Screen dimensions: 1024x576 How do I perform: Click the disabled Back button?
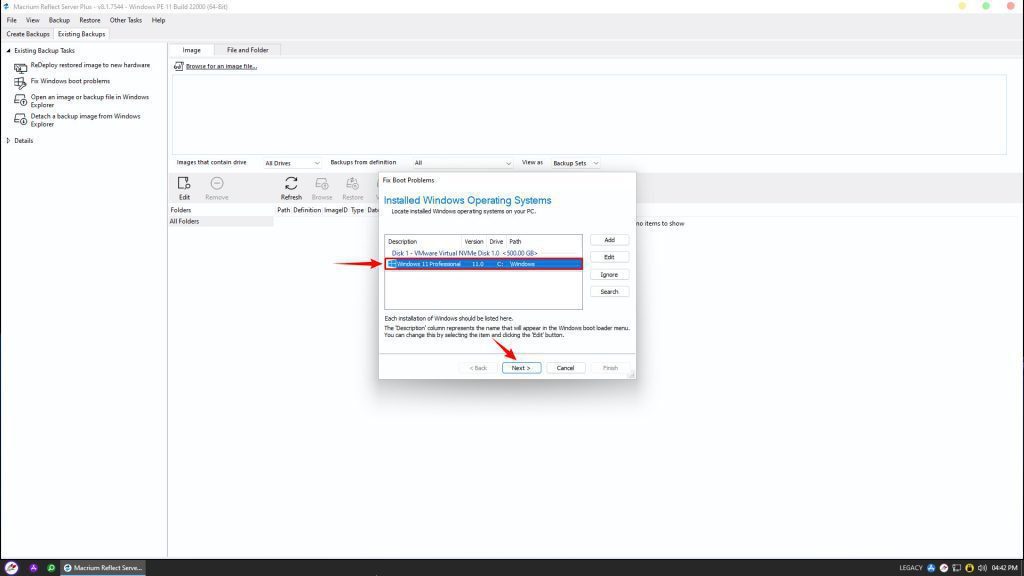point(478,368)
